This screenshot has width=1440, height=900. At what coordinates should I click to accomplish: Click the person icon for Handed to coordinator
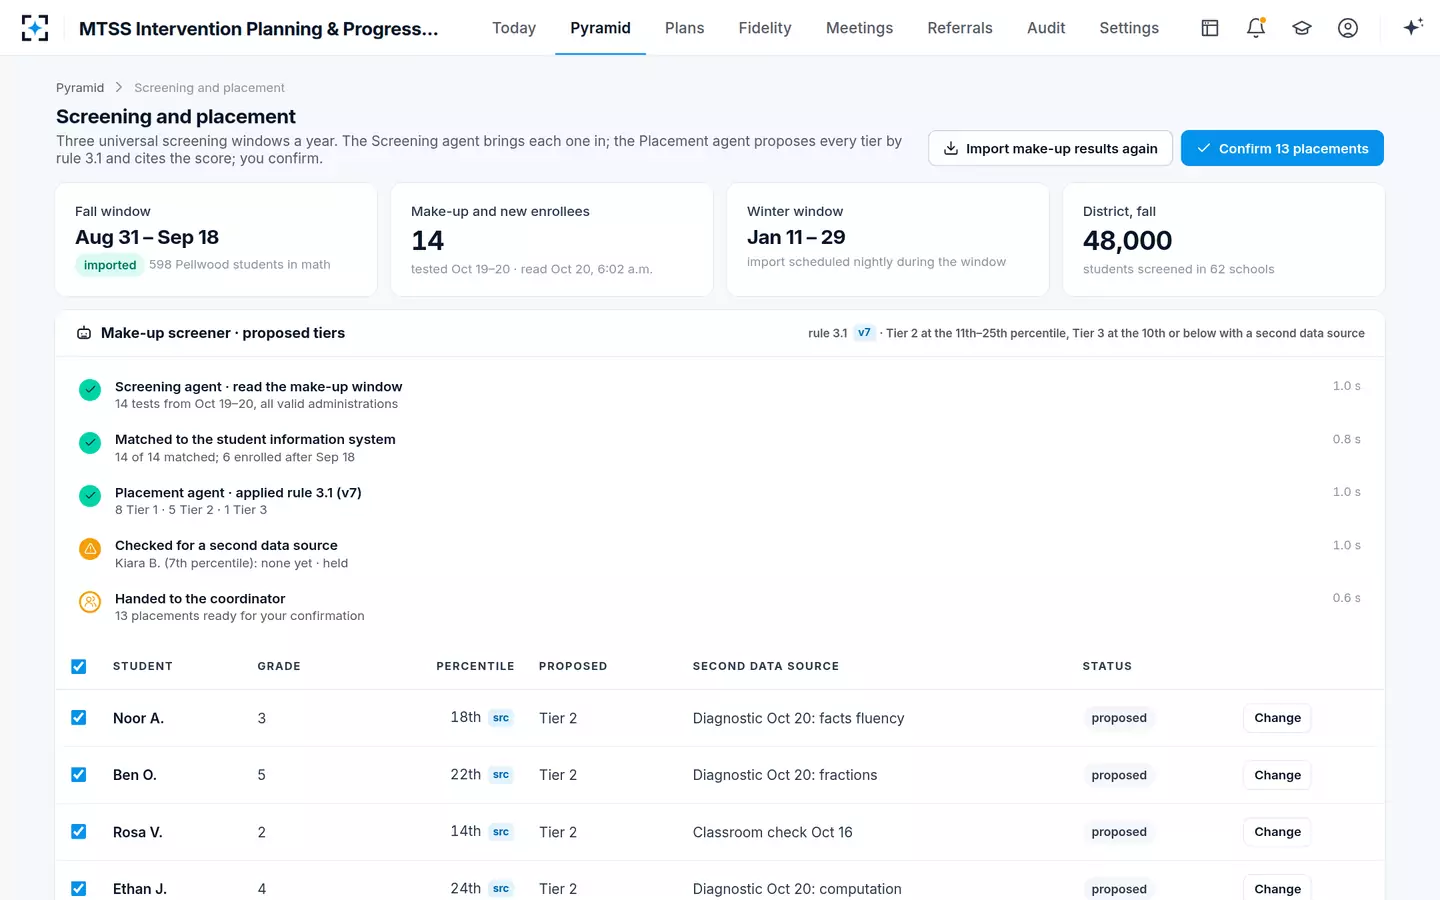pos(90,602)
